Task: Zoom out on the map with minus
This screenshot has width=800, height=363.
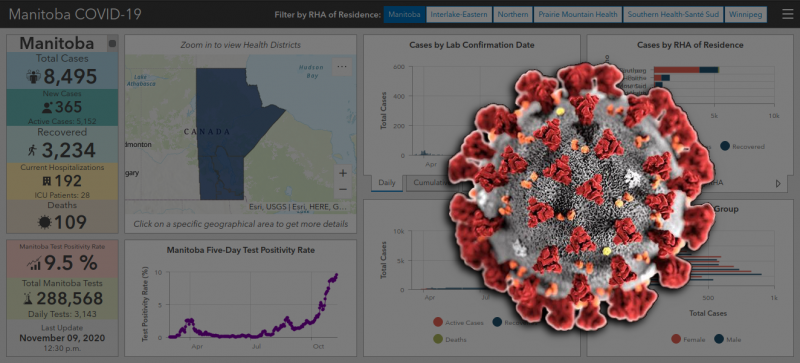Action: tap(342, 189)
